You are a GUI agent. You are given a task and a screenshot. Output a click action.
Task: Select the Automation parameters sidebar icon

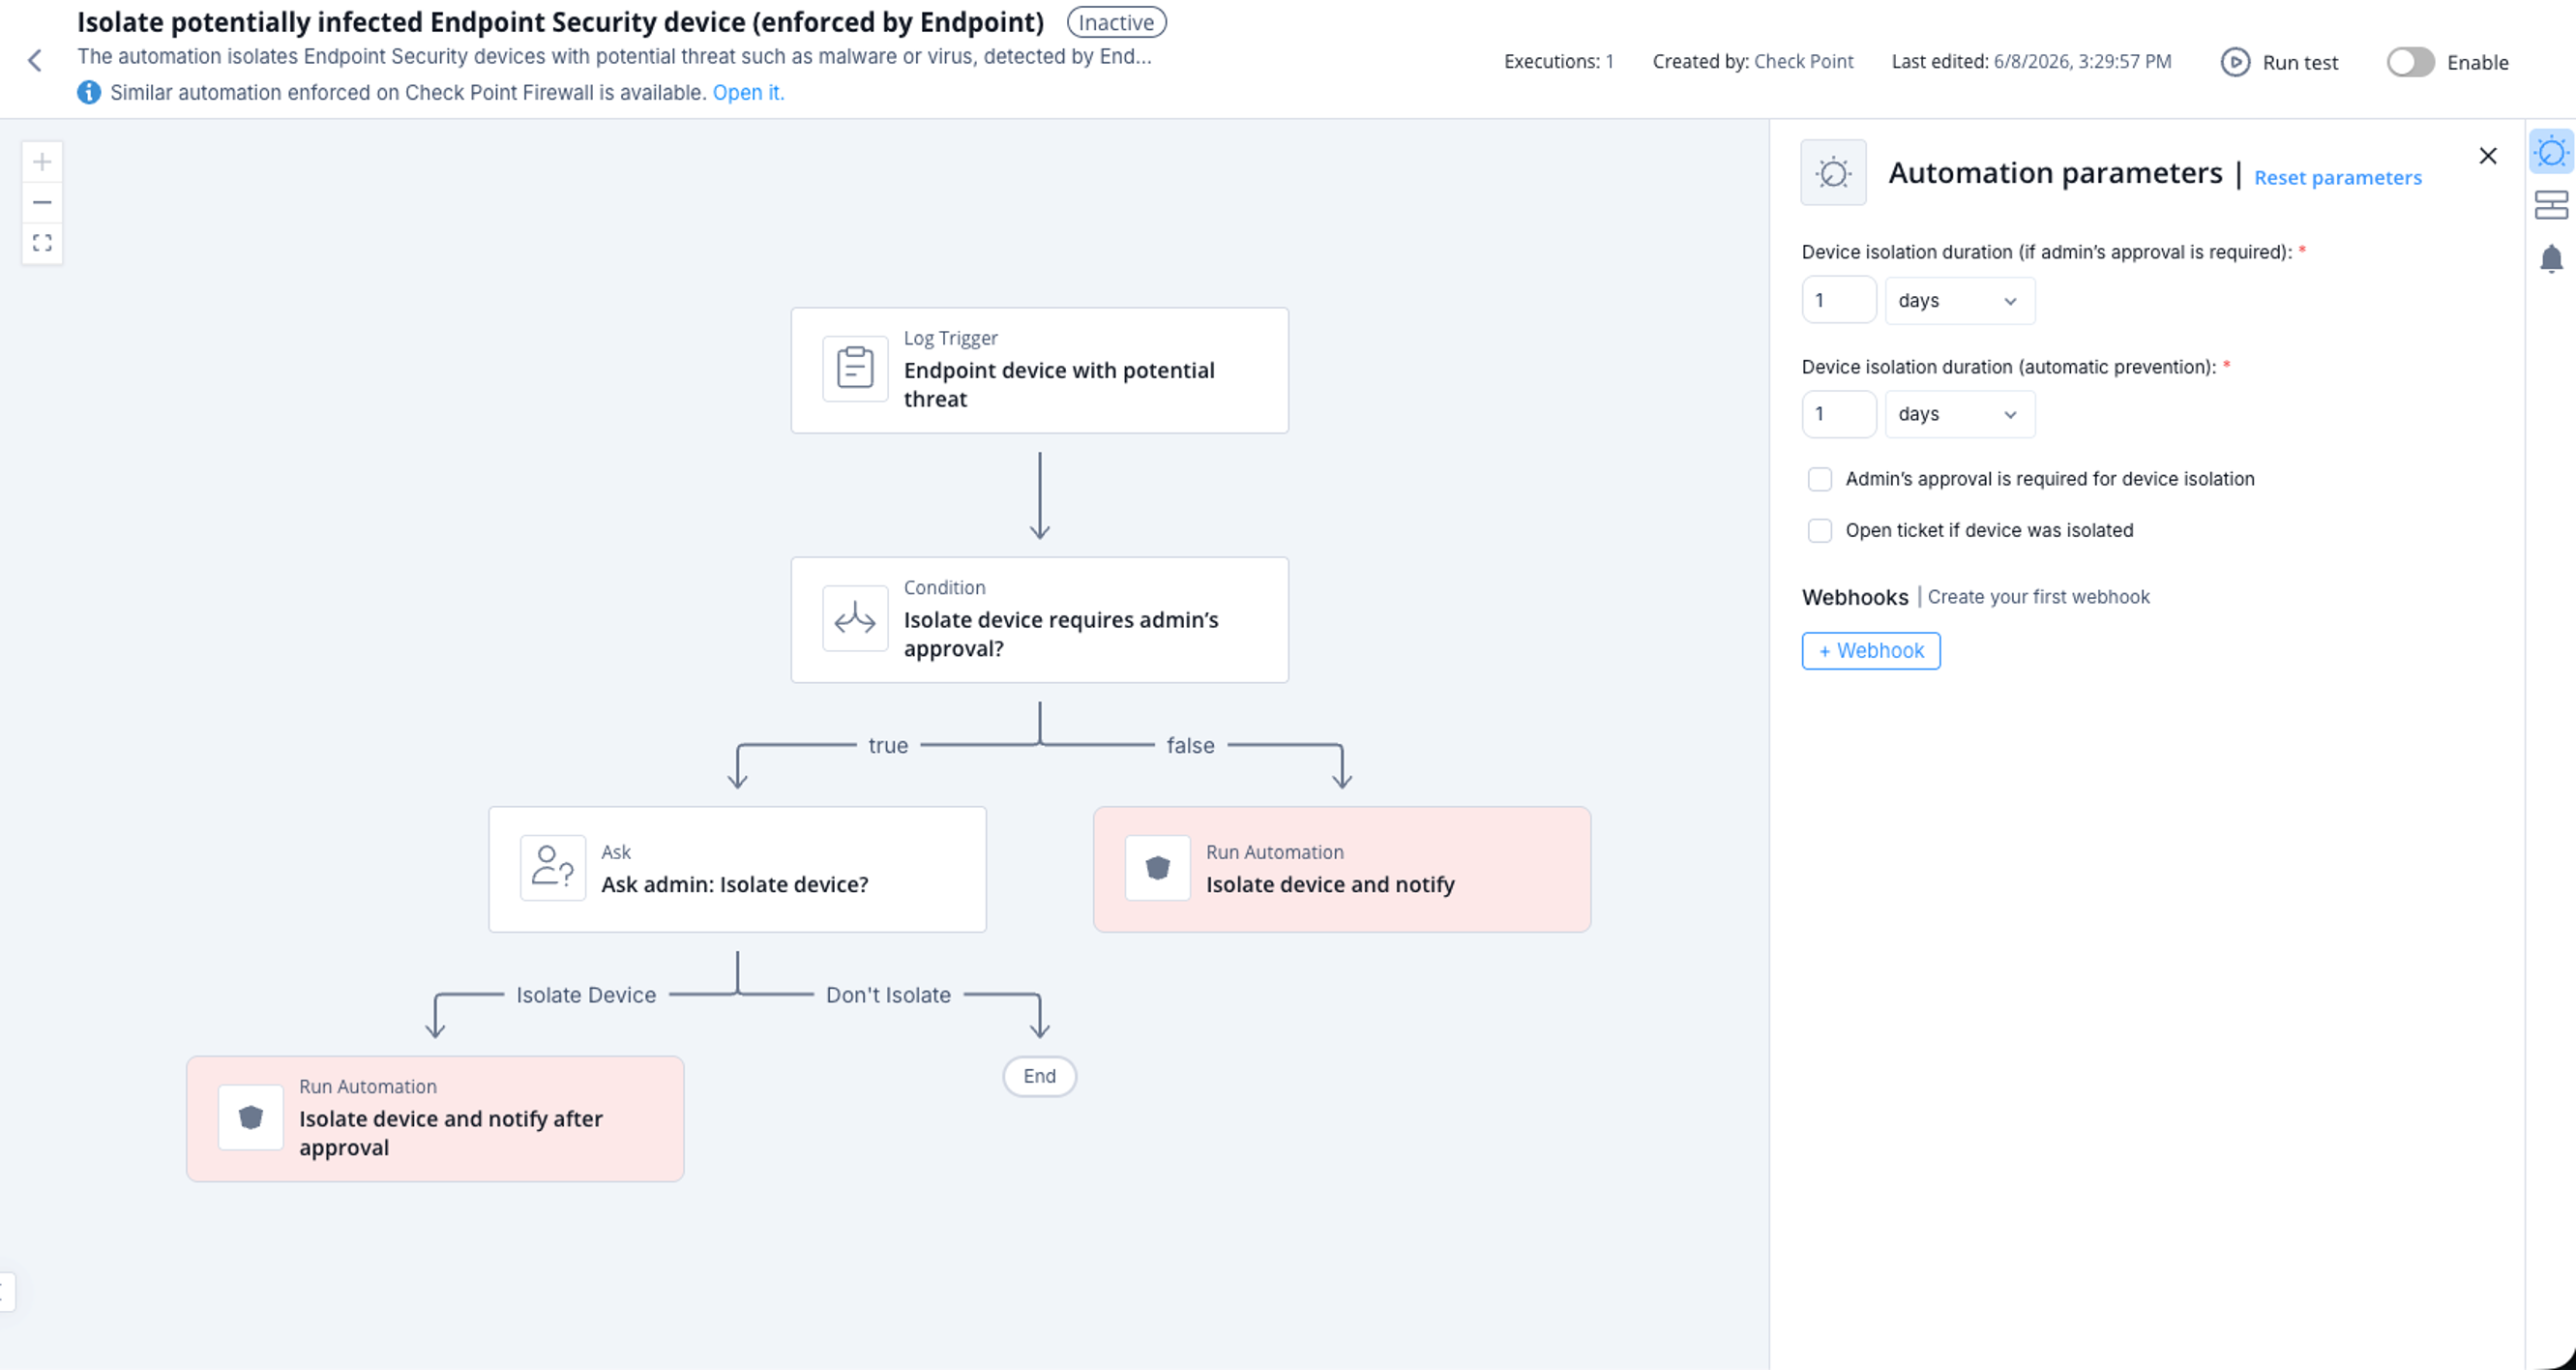coord(2551,152)
